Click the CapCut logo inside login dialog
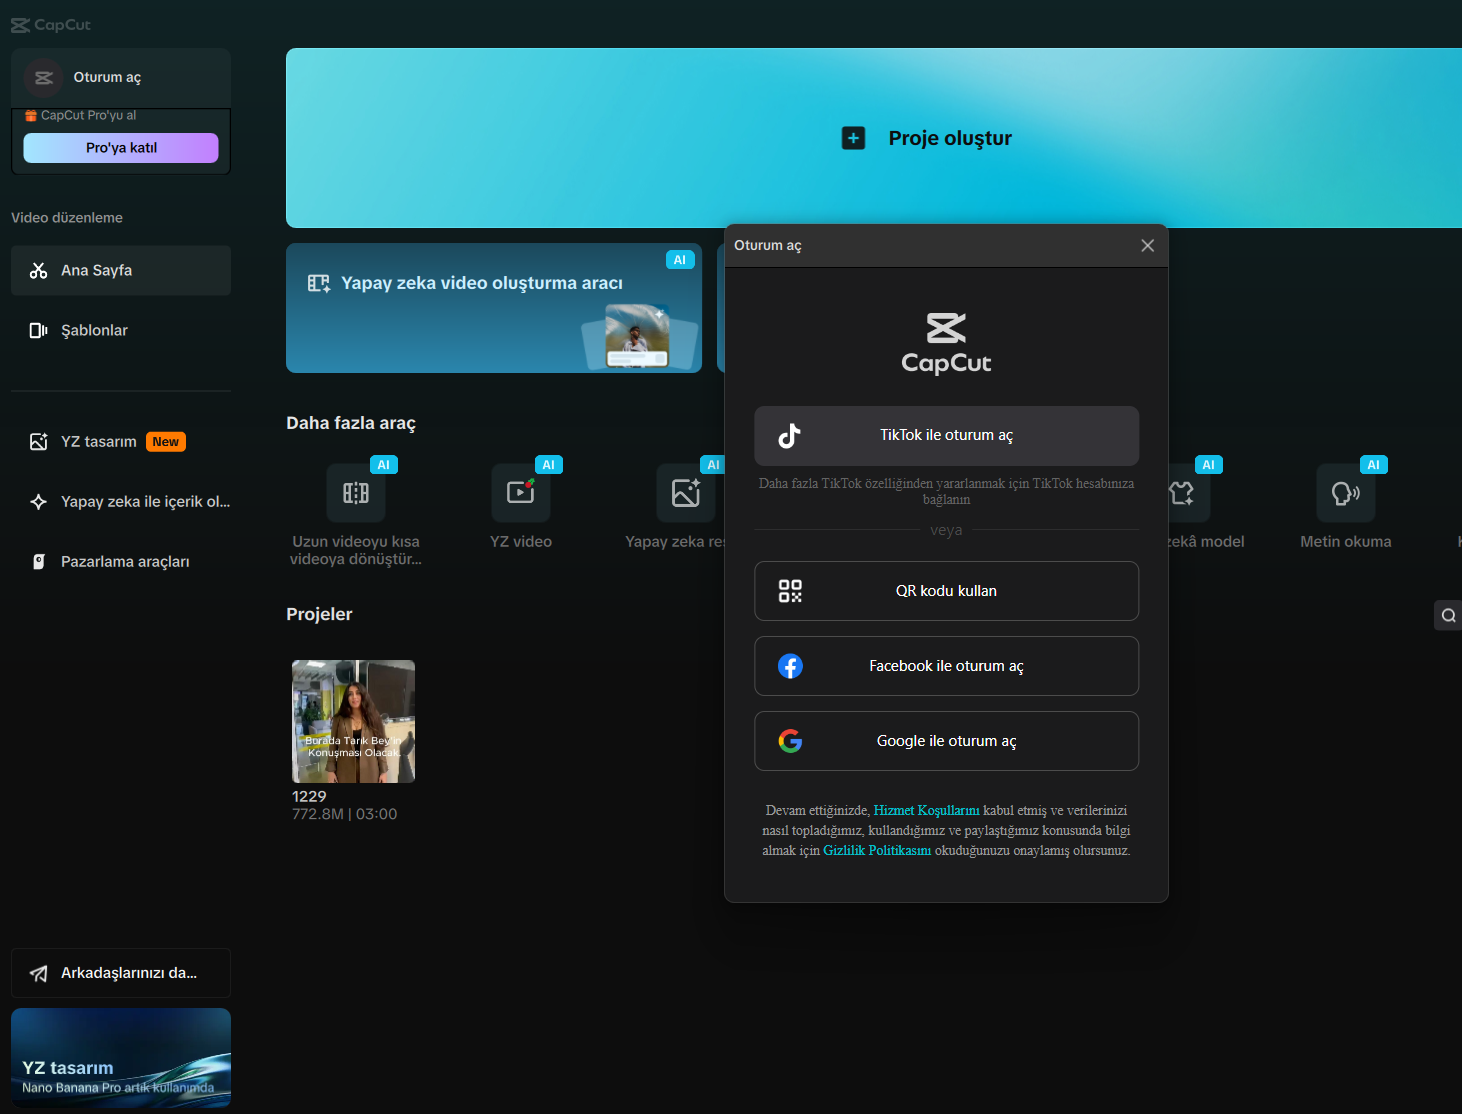 pyautogui.click(x=946, y=343)
